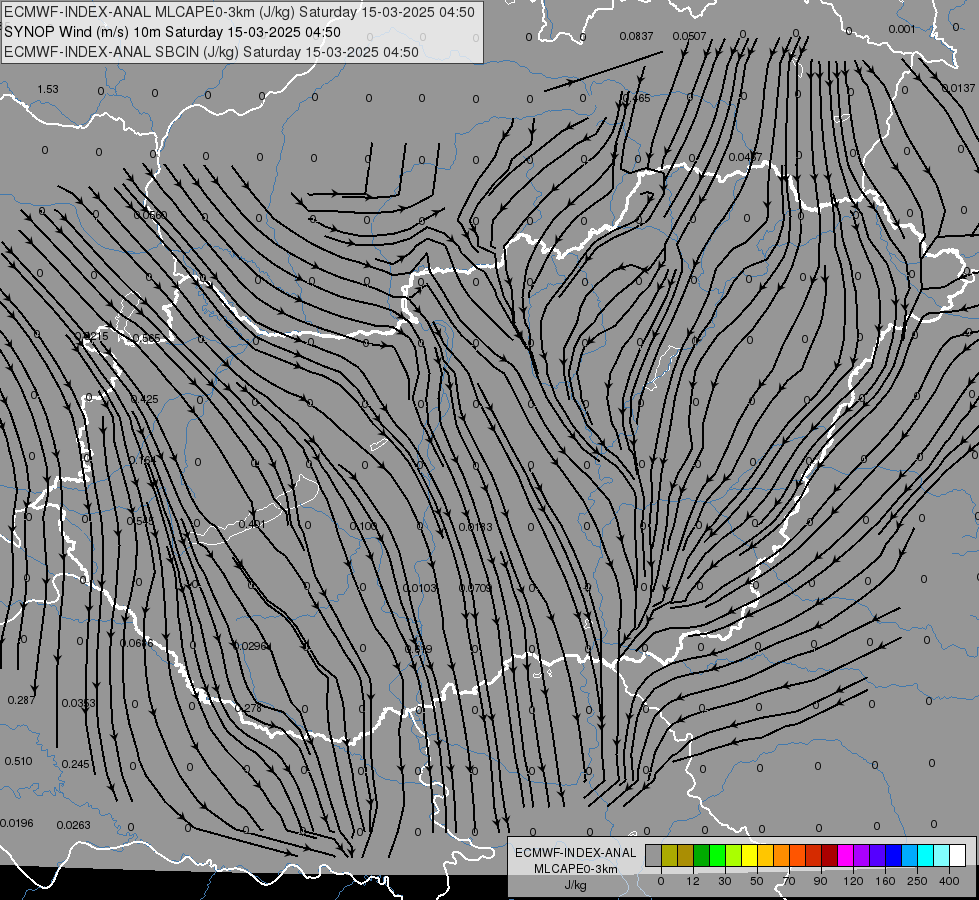
Task: Click the '0.465' value on the map
Action: 636,98
